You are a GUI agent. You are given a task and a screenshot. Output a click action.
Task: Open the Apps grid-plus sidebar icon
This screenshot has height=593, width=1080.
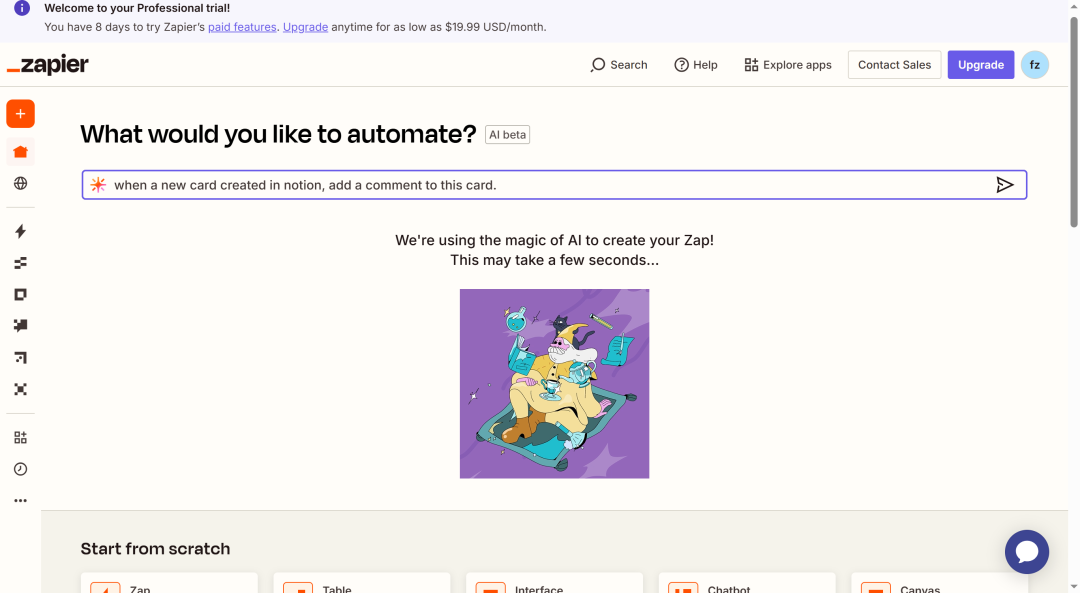(21, 437)
